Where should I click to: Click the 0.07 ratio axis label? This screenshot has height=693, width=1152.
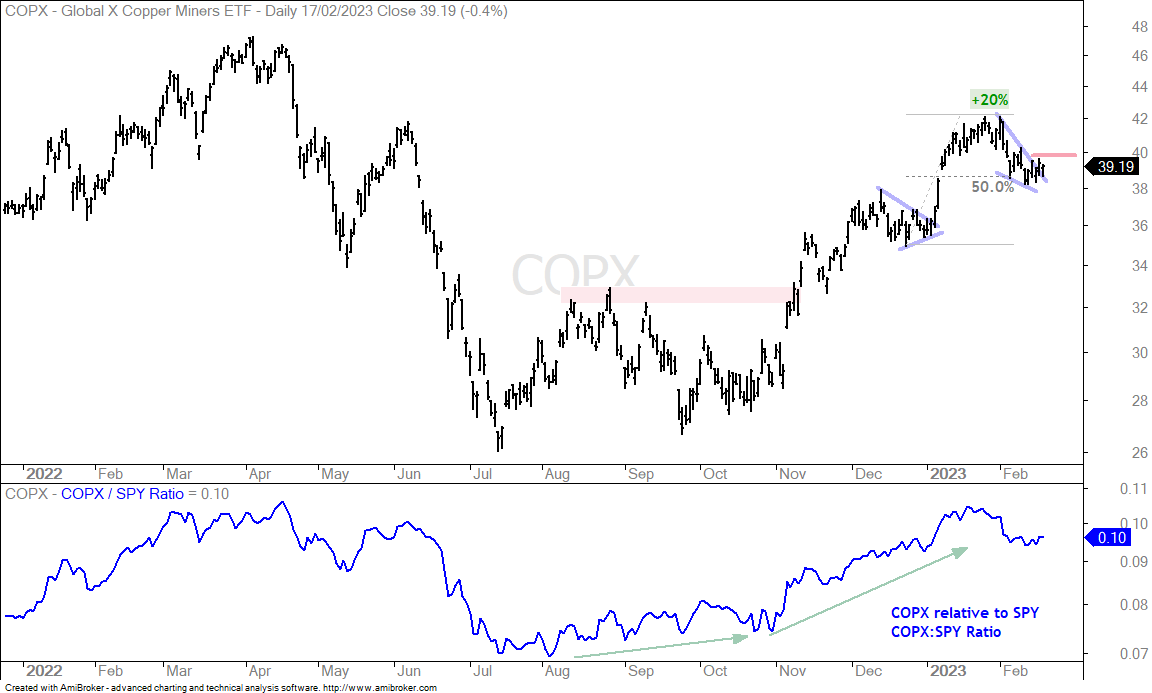point(1135,653)
